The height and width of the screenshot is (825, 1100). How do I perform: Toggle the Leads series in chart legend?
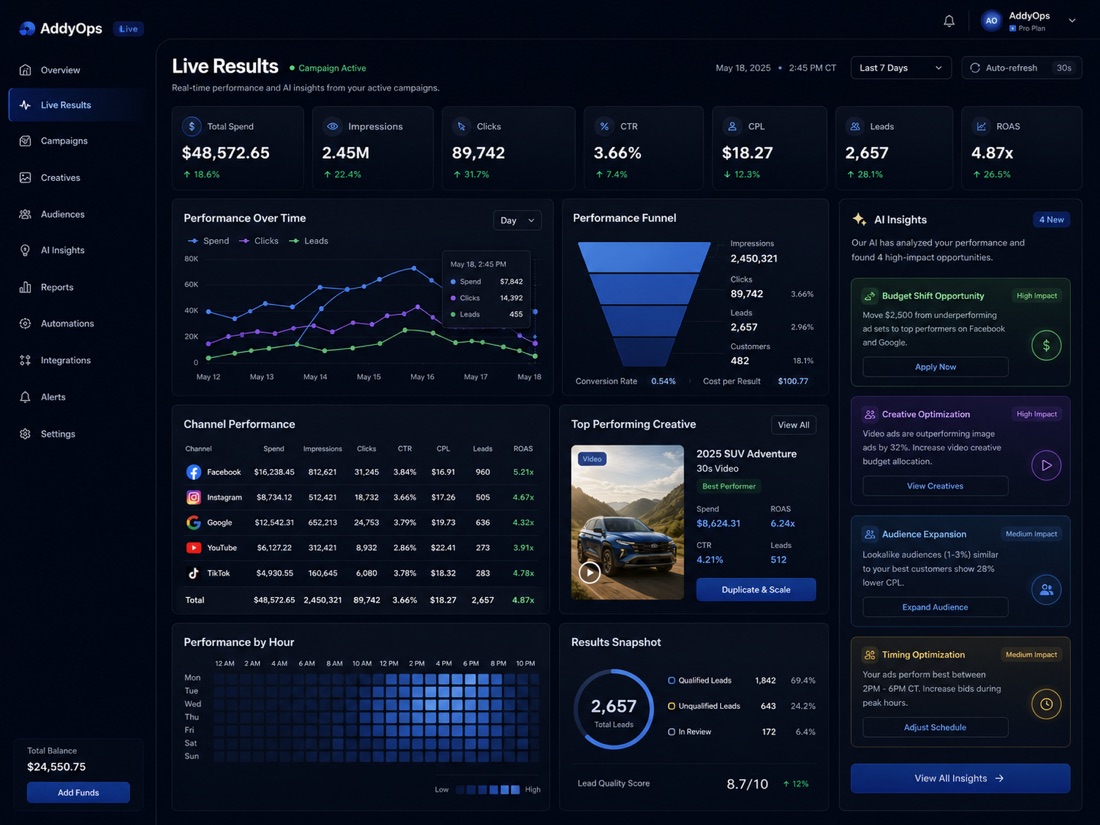pos(309,241)
